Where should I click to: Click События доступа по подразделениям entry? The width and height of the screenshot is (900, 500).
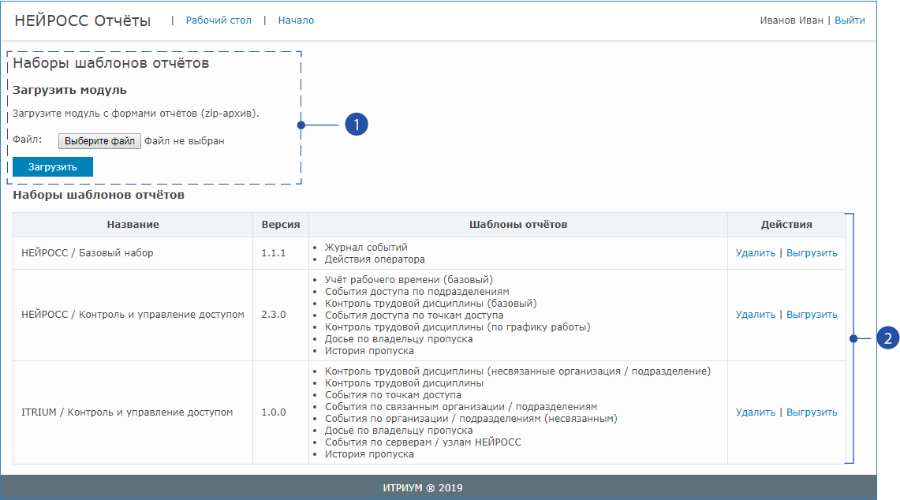tap(417, 292)
